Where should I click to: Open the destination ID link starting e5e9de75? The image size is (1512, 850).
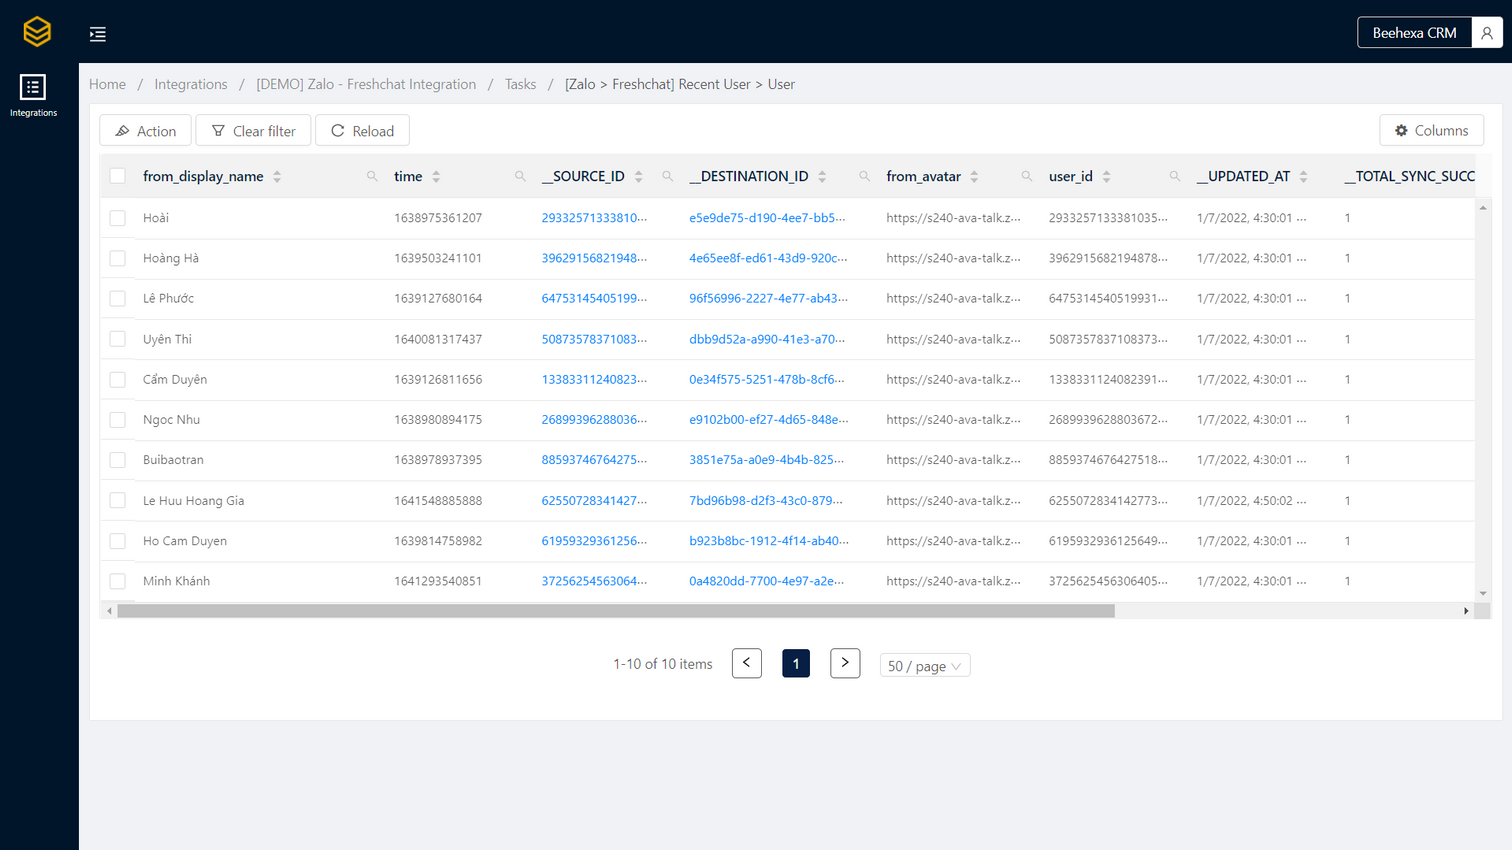pyautogui.click(x=766, y=218)
